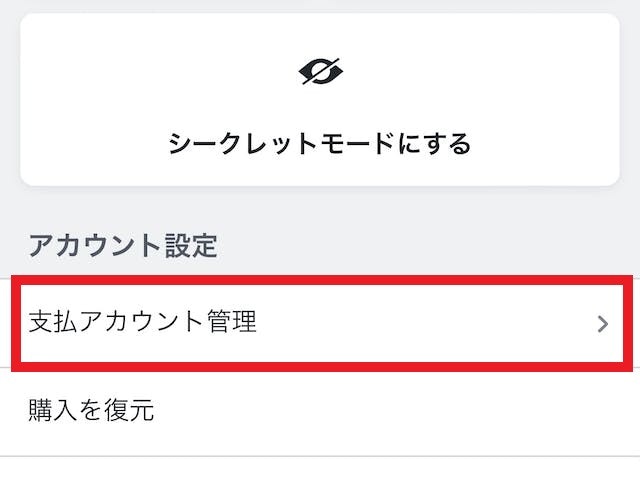
Task: Open the payment account row's disclosure chevron
Action: coord(602,323)
